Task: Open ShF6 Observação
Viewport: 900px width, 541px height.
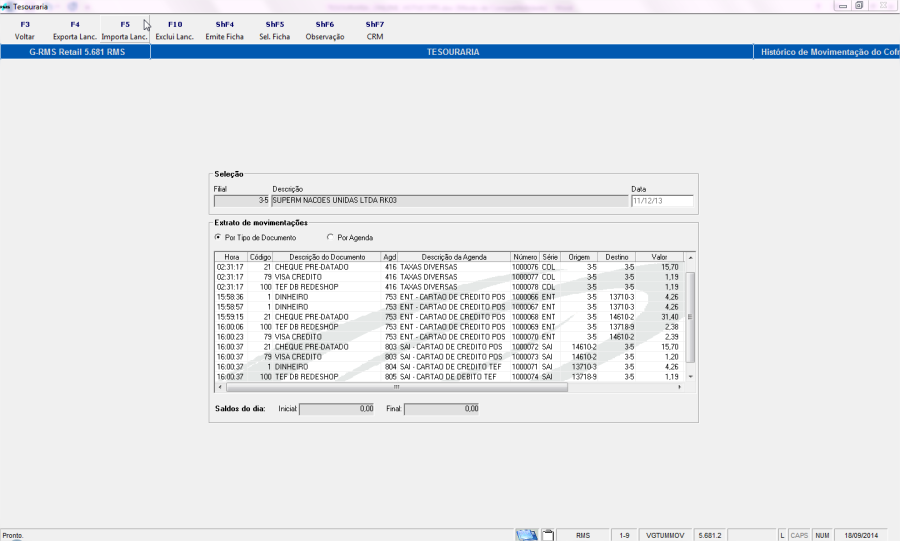Action: click(324, 30)
